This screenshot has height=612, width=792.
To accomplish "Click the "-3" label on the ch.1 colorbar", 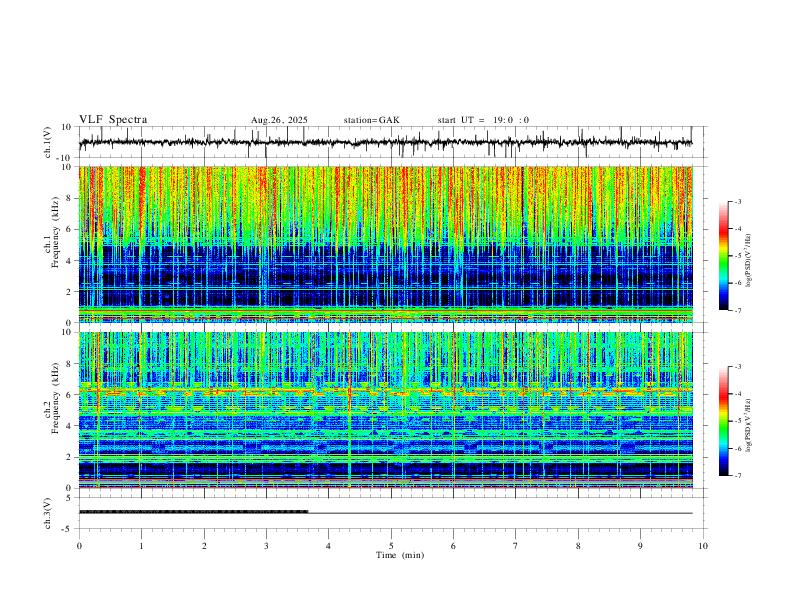I will 737,201.
